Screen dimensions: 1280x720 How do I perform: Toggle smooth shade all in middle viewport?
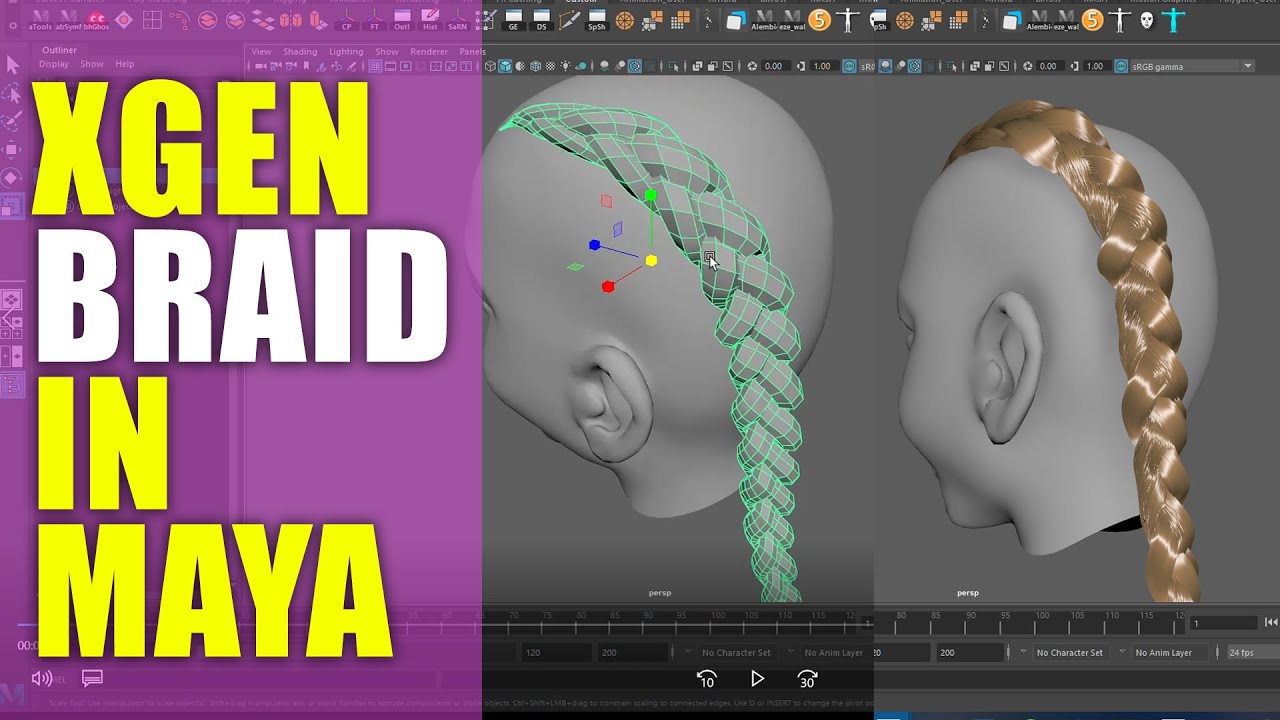505,66
